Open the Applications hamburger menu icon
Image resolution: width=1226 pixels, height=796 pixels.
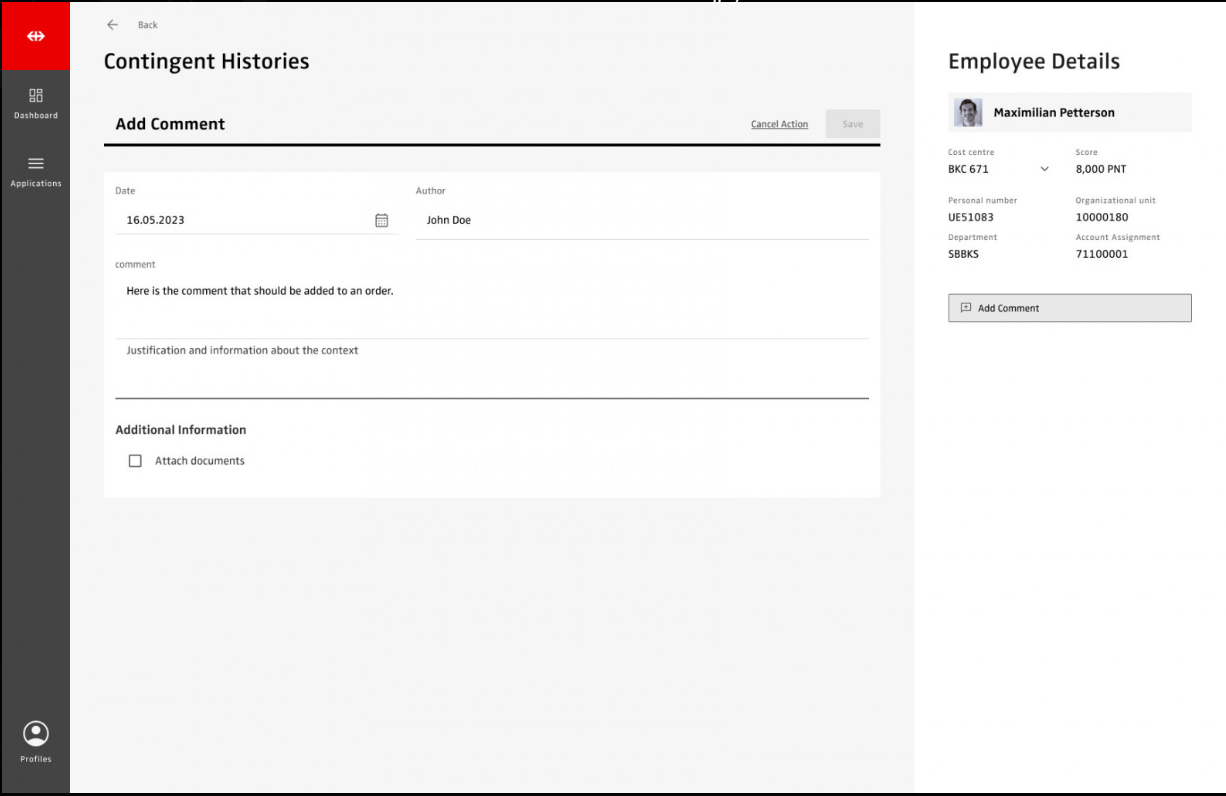(36, 164)
